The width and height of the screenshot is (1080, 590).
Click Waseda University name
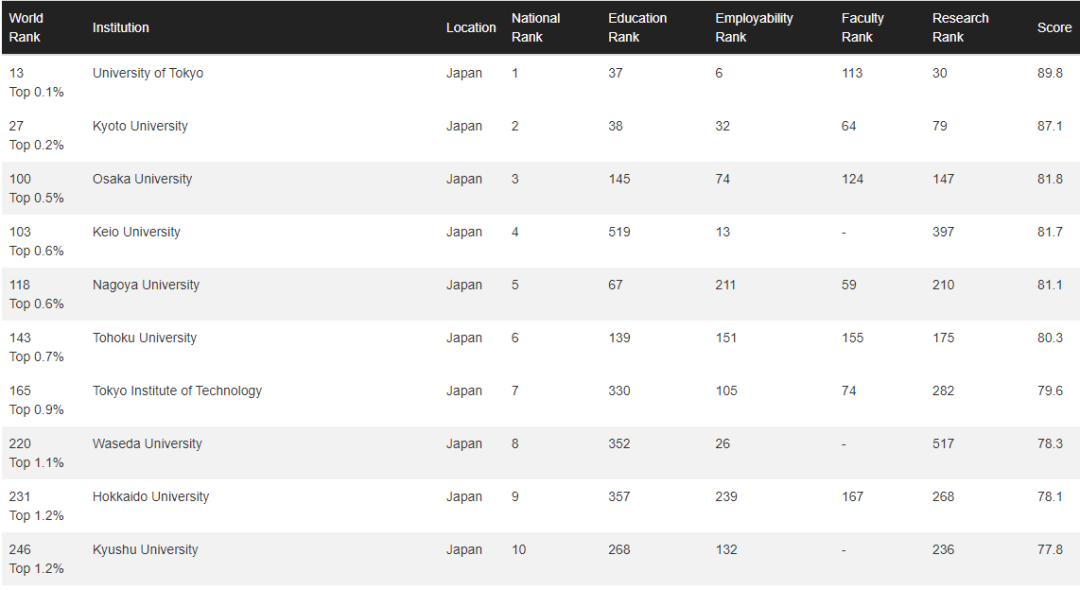(x=147, y=444)
